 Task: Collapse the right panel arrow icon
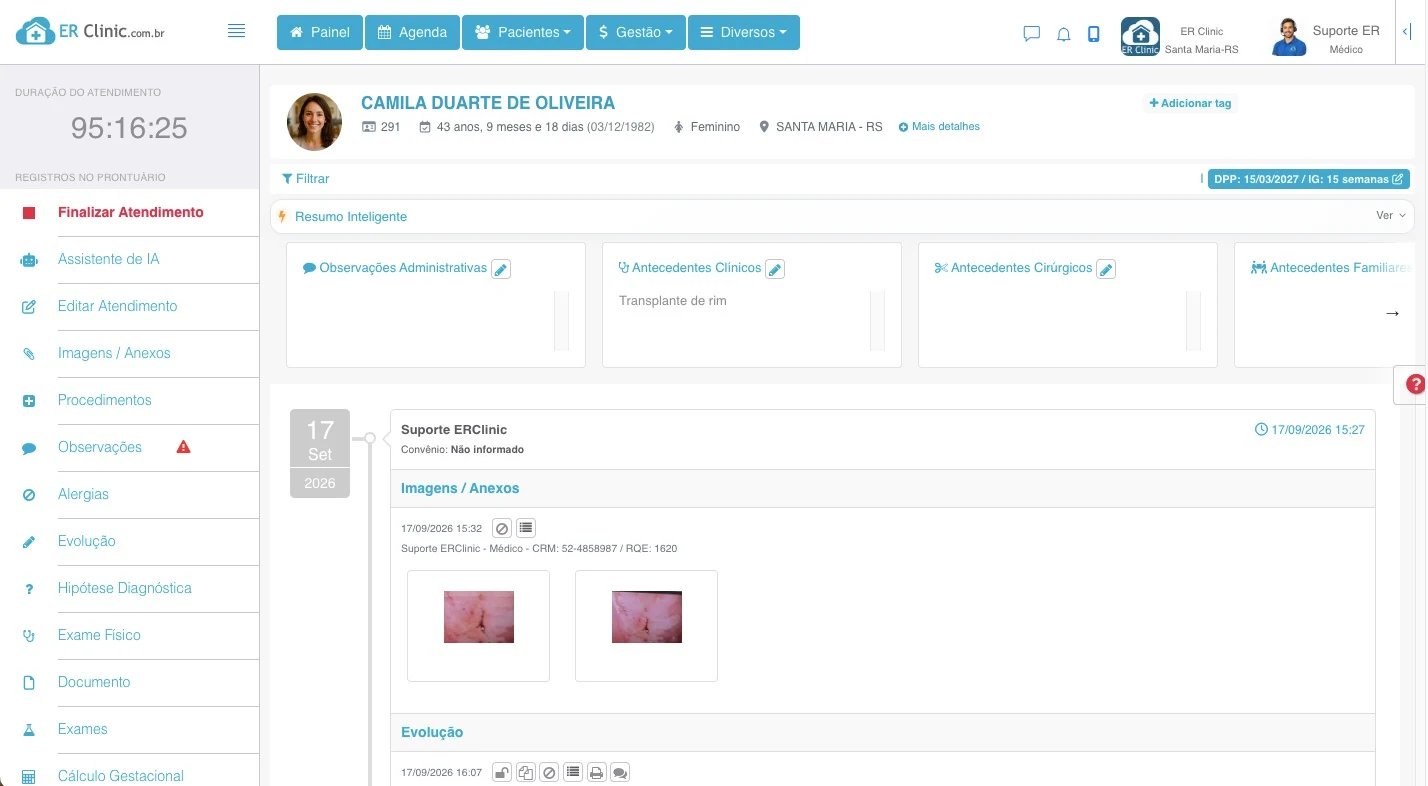point(1406,32)
